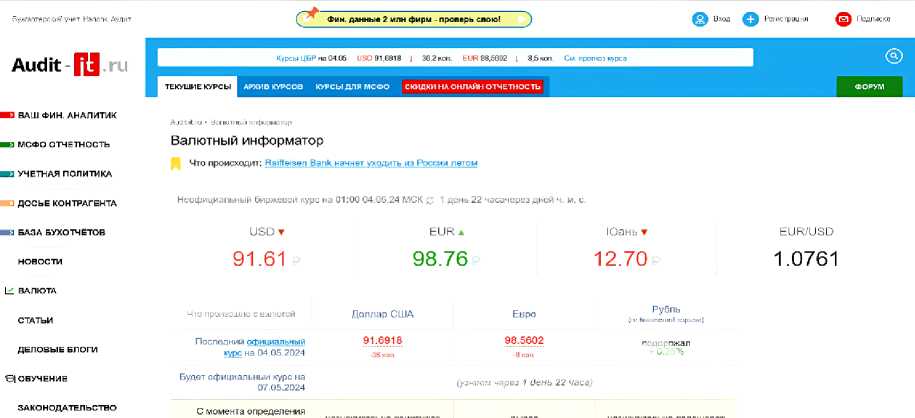Screen dimensions: 915x418
Task: Click the red СКИДКИ НА ОНЛАЙН ОТЧЕТНОСТЬ tab
Action: [x=473, y=86]
